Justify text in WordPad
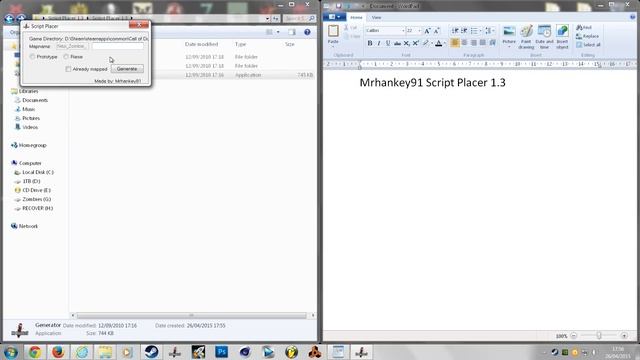The width and height of the screenshot is (640, 360). 483,43
